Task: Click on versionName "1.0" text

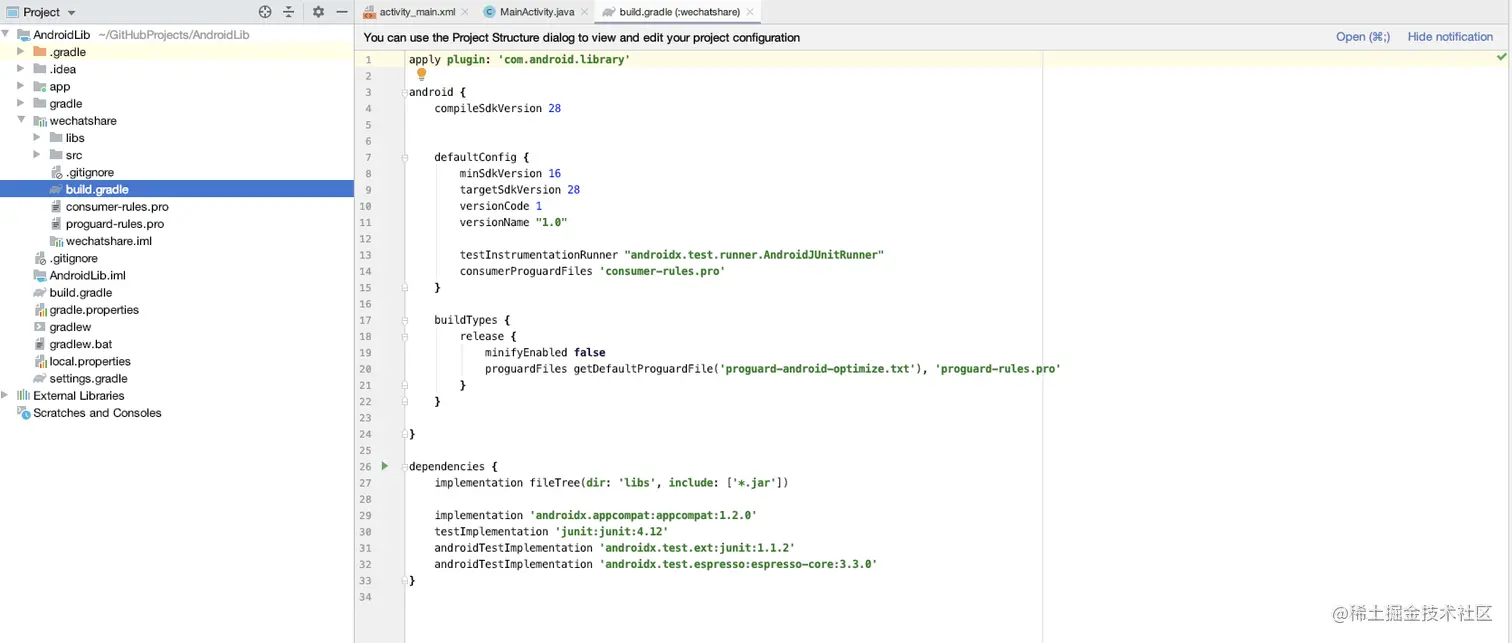Action: coord(513,222)
